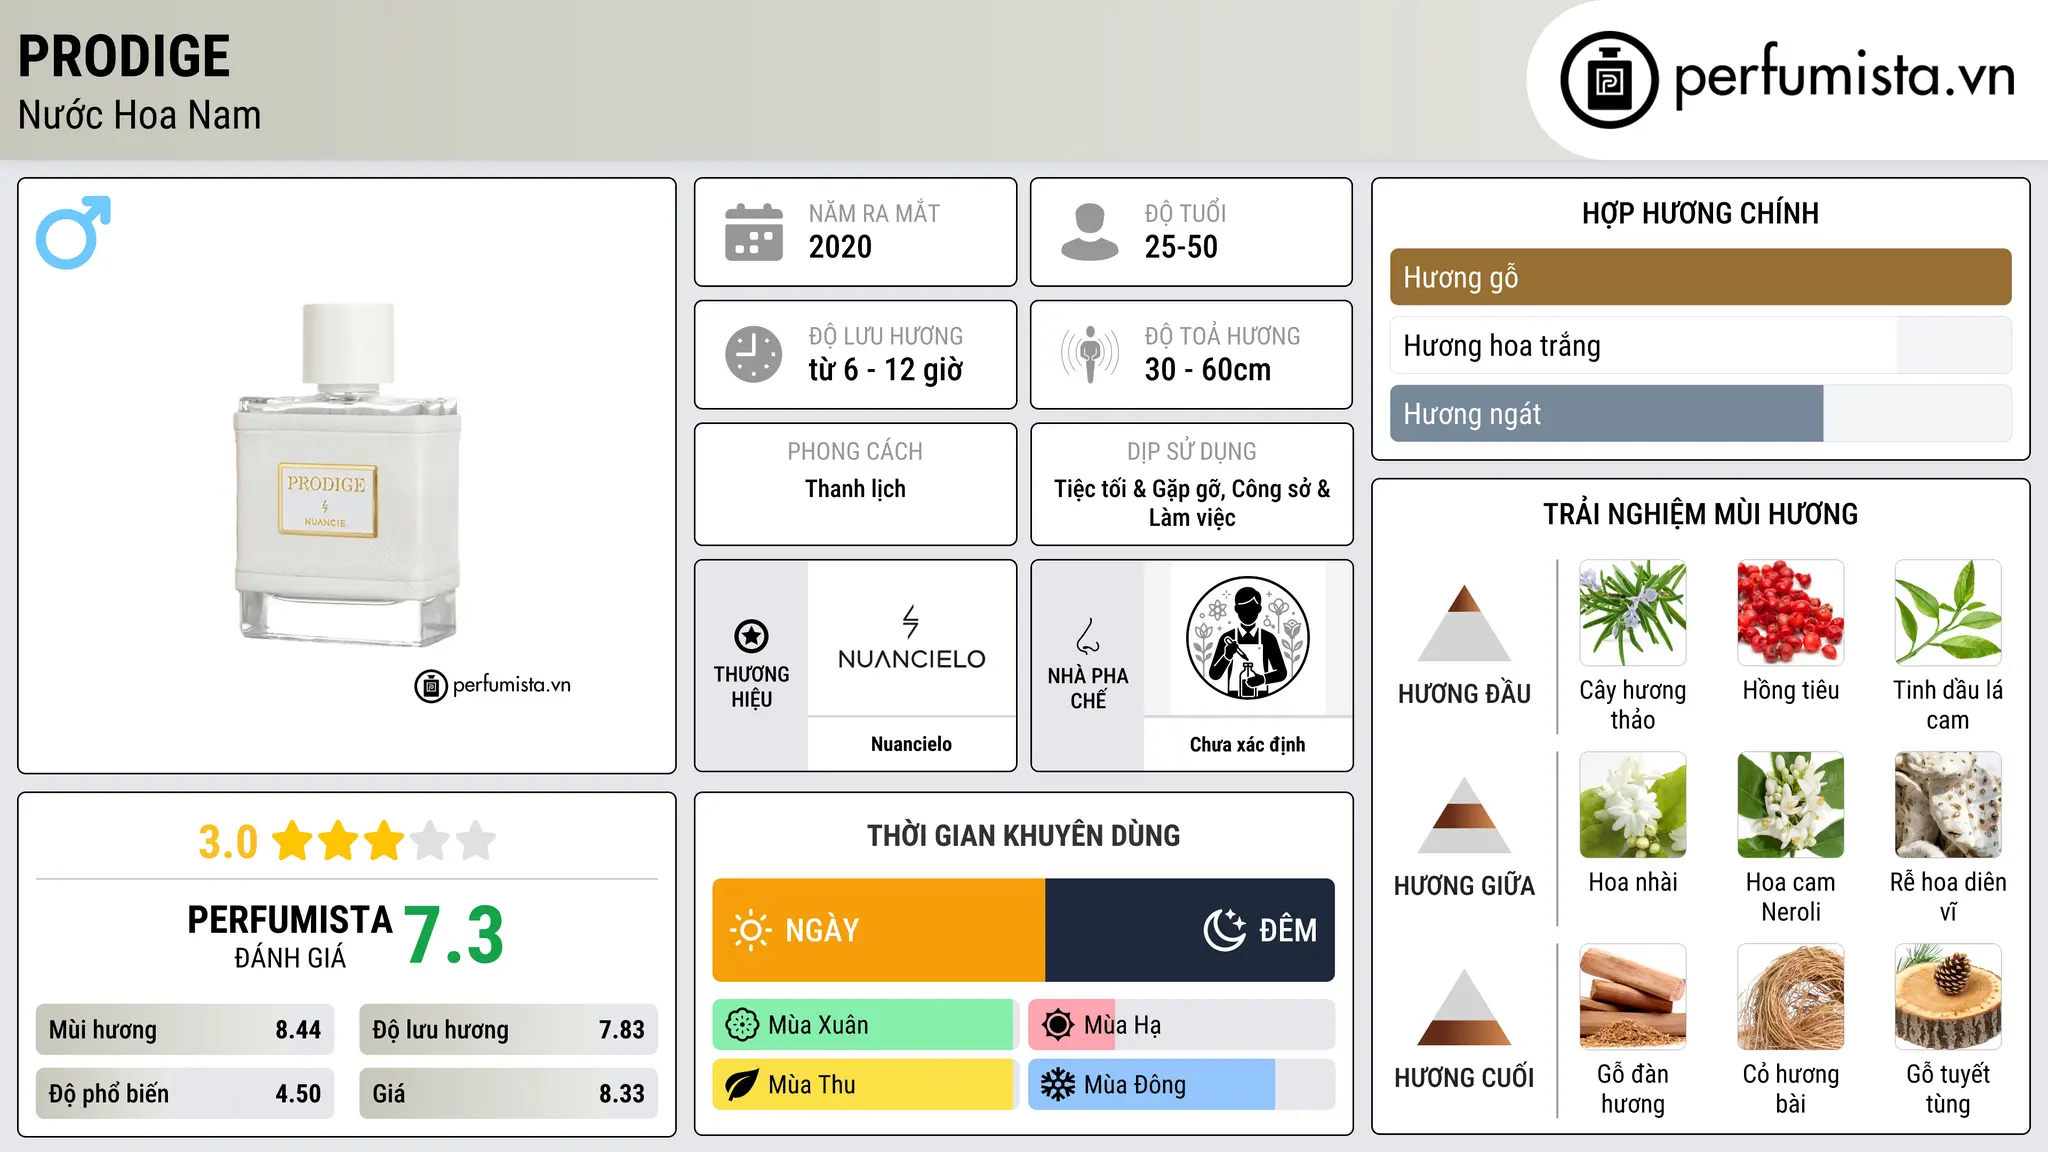Screen dimensions: 2048x1152
Task: Open the Rễ hoa diên vĩ note image
Action: coord(1948,805)
